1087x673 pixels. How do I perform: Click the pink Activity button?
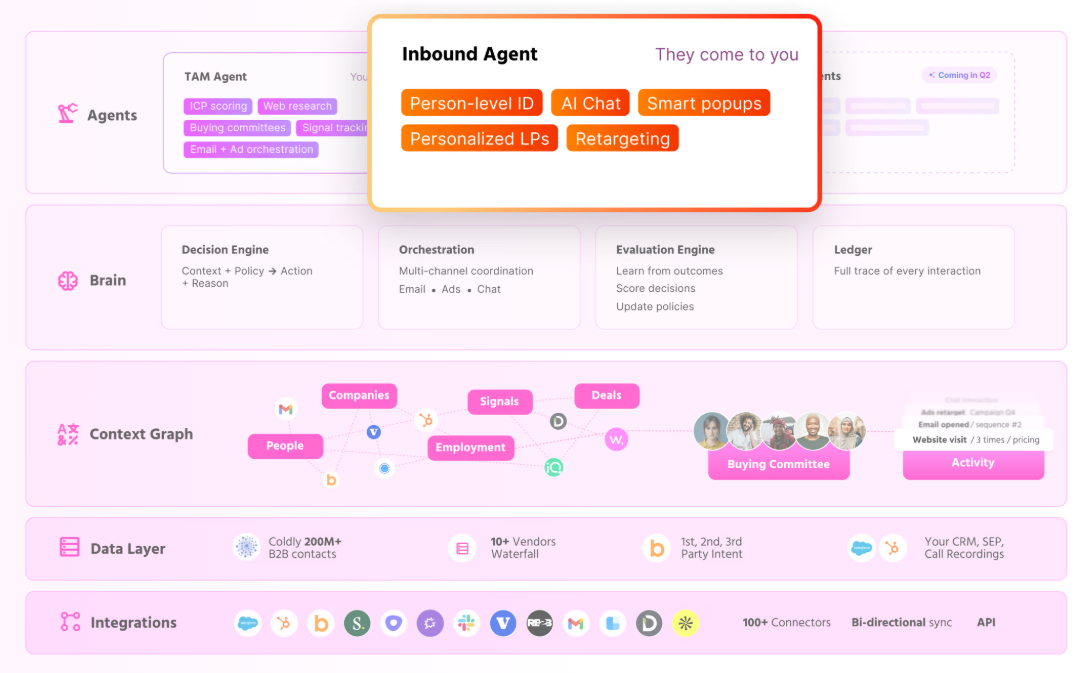[x=973, y=463]
